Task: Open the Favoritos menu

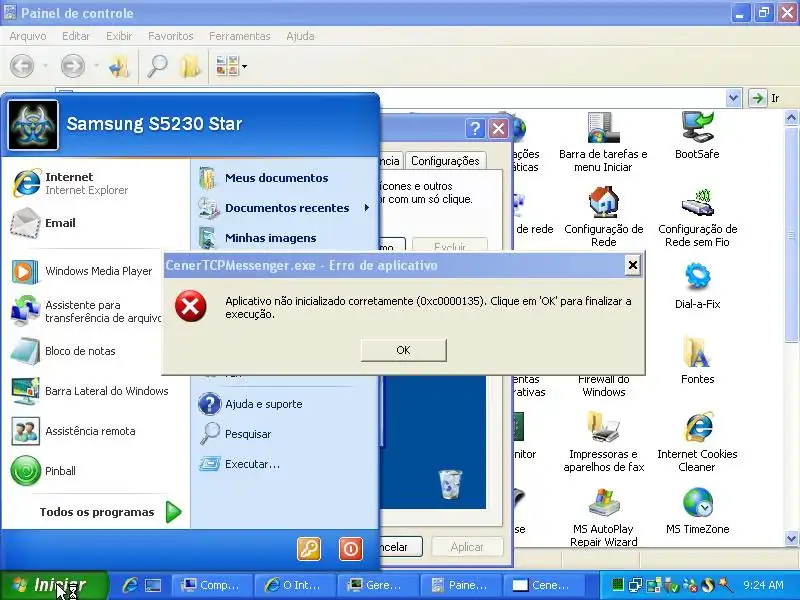Action: 170,36
